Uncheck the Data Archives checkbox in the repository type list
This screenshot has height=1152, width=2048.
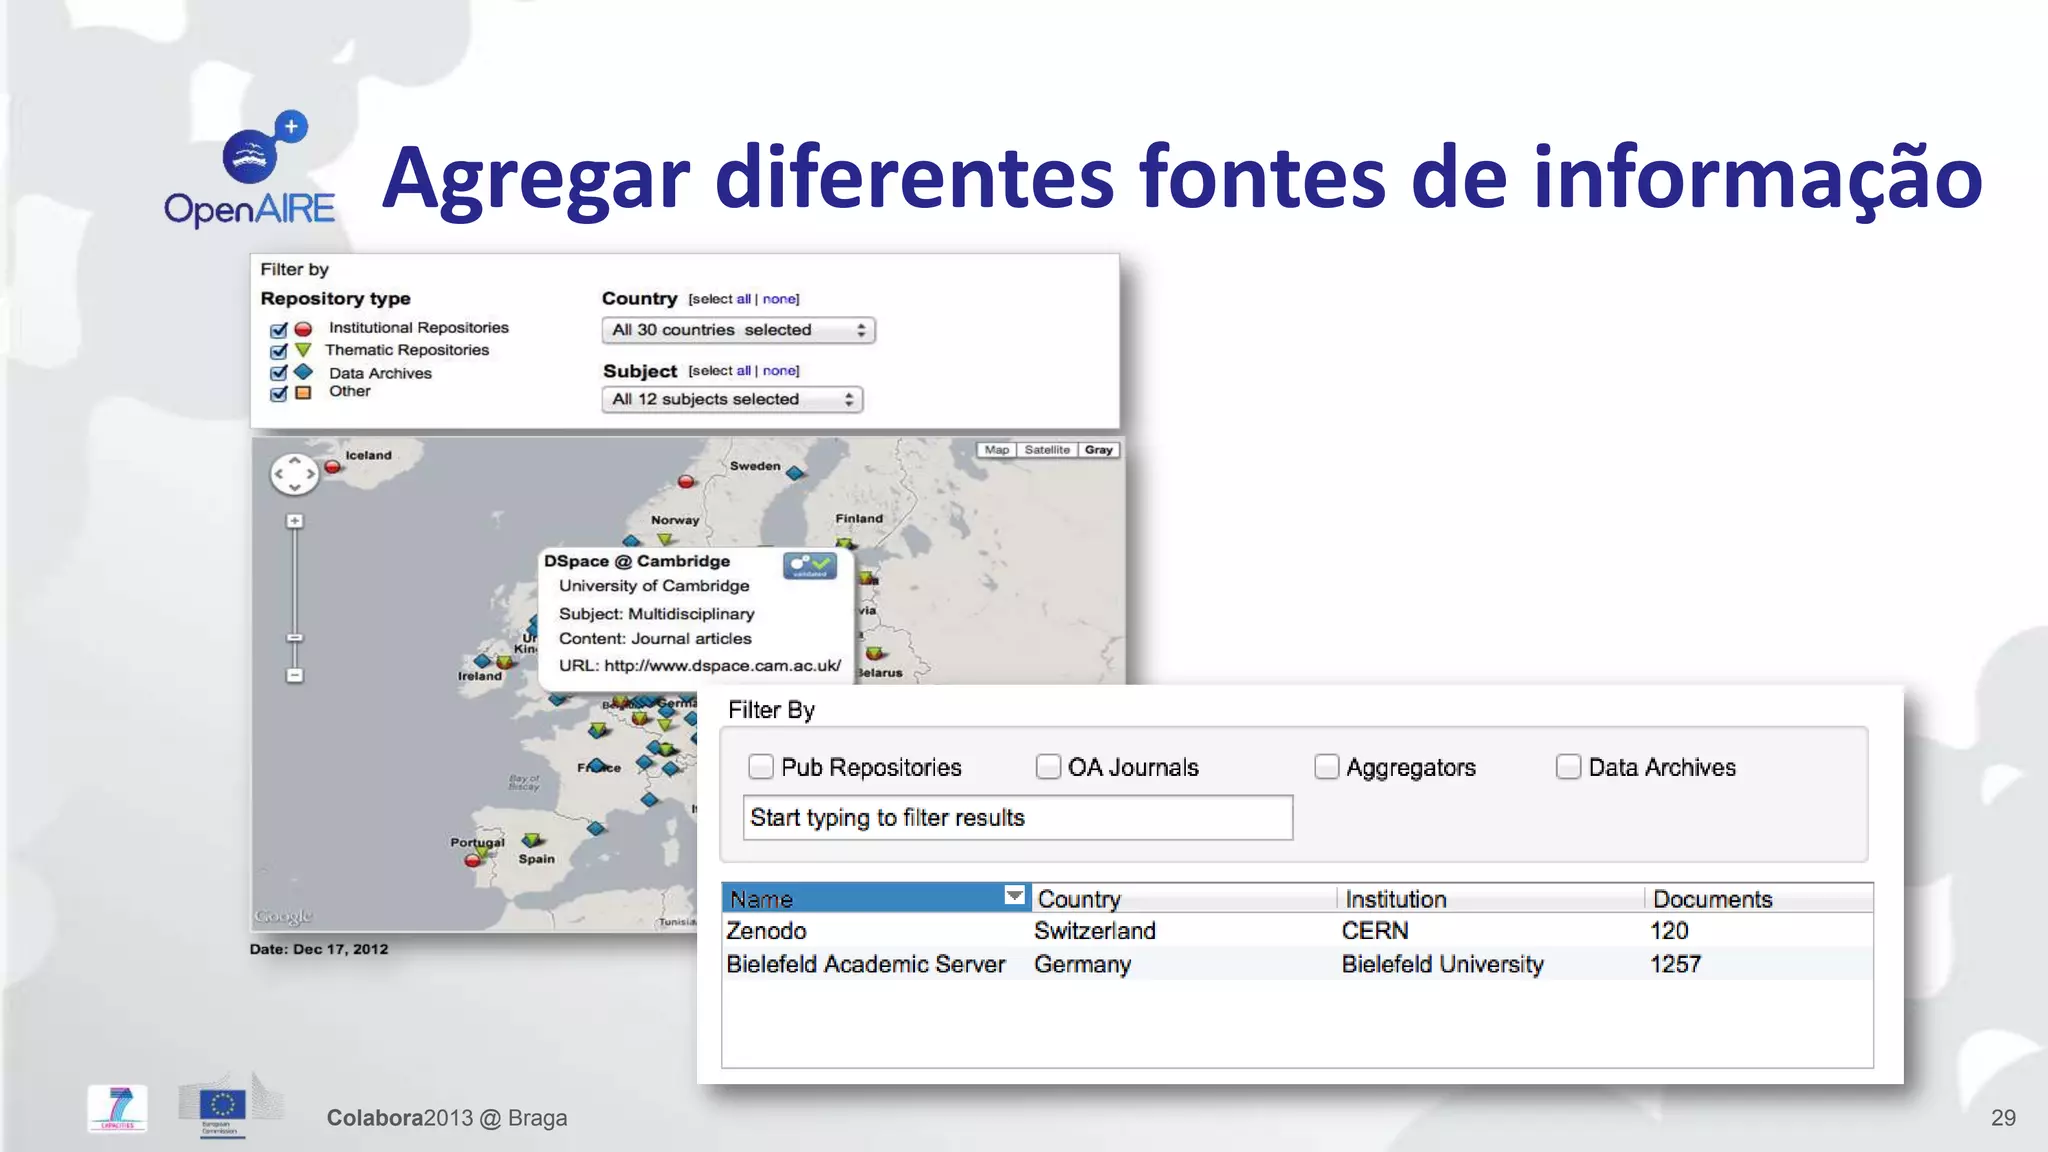(x=278, y=373)
